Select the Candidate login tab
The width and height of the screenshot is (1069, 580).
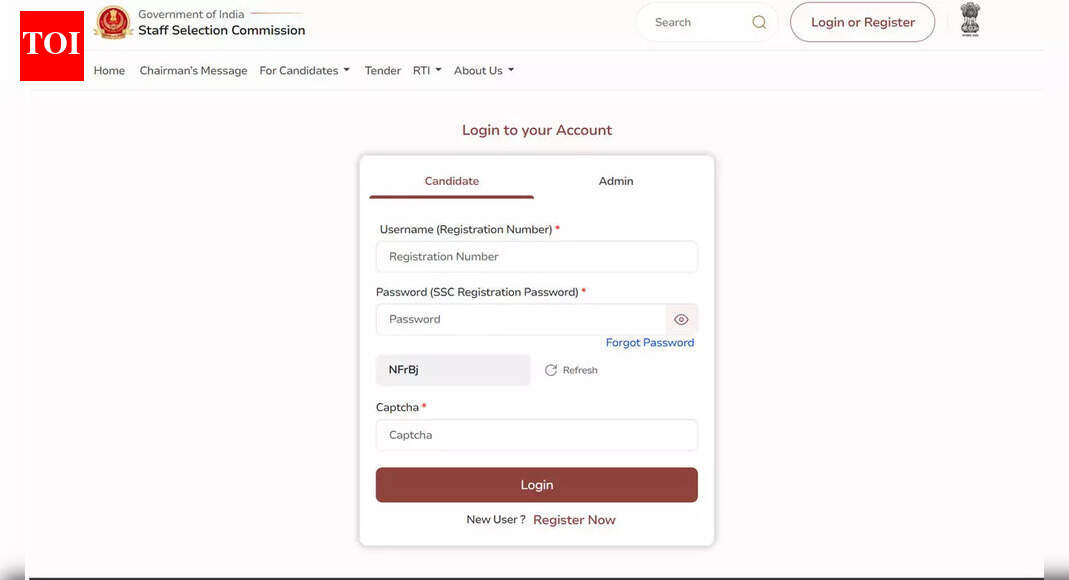(452, 181)
